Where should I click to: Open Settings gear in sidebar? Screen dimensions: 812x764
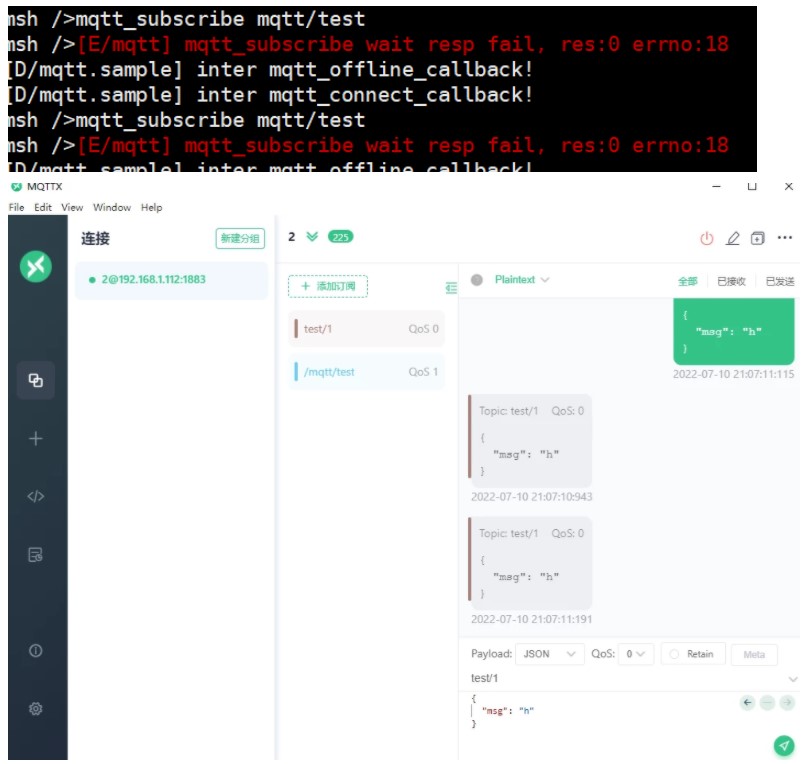click(x=36, y=709)
